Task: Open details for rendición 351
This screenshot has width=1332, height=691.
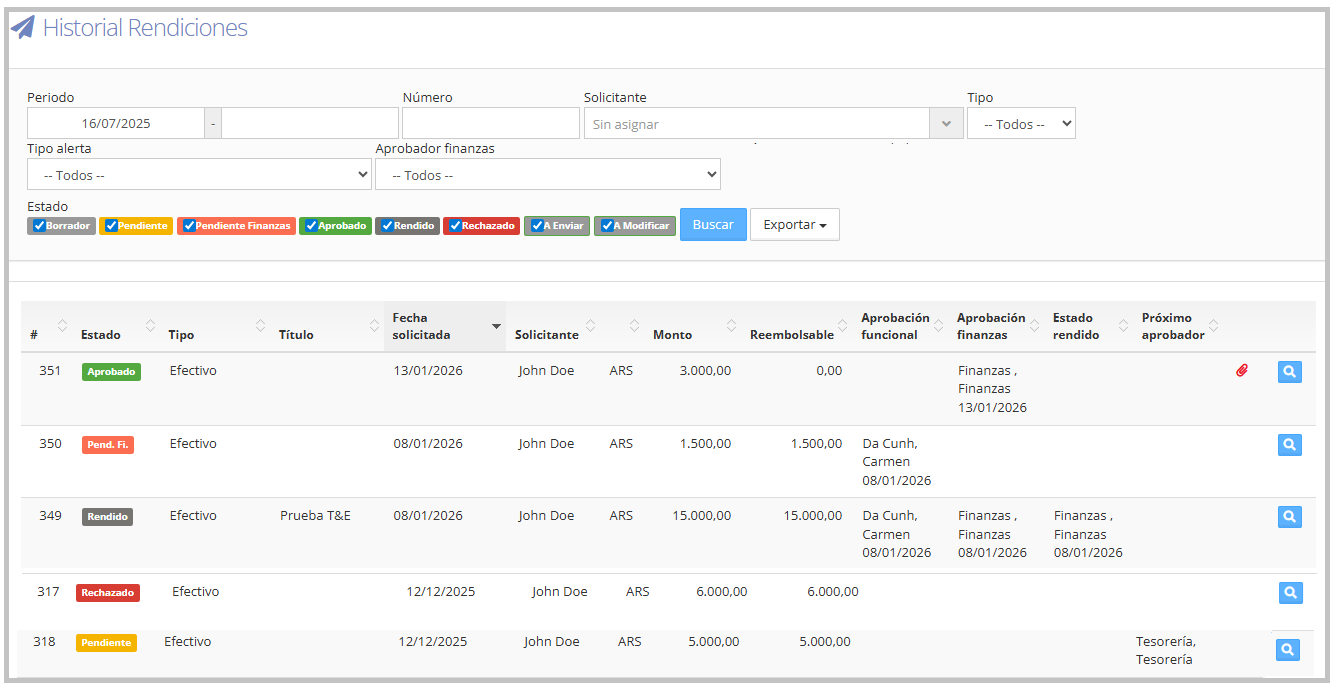Action: 1289,372
